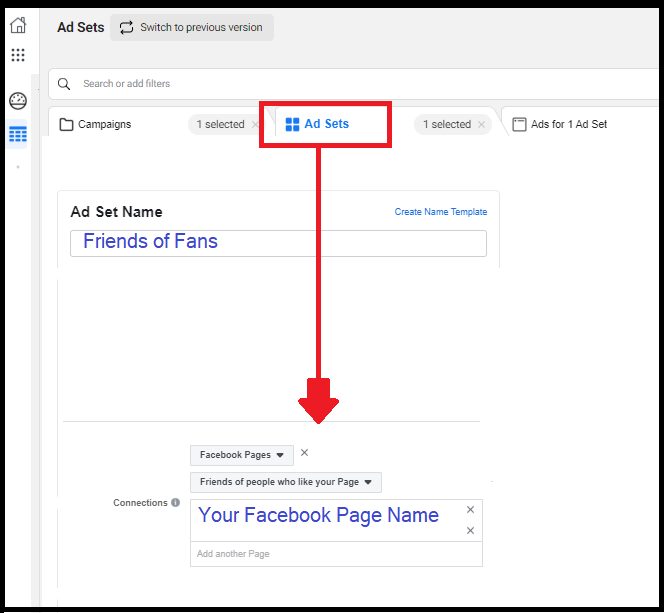664x613 pixels.
Task: Click the Connections info icon
Action: [176, 503]
